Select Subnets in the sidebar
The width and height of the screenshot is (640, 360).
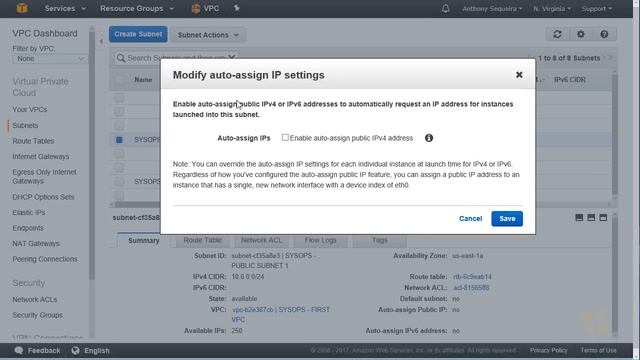(25, 125)
